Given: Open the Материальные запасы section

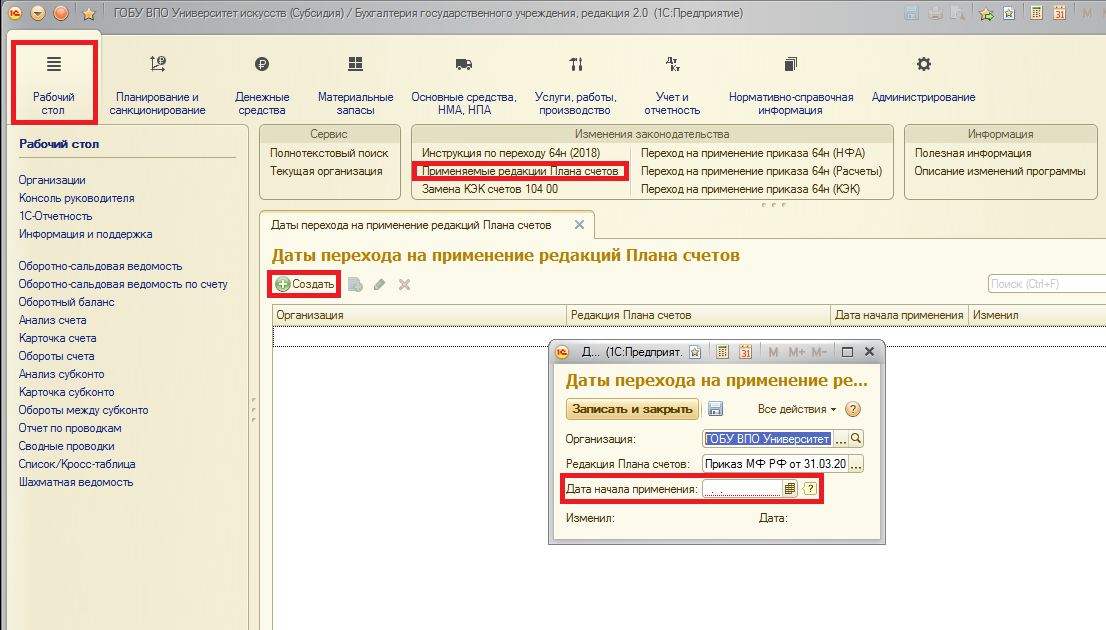Looking at the screenshot, I should [x=355, y=78].
